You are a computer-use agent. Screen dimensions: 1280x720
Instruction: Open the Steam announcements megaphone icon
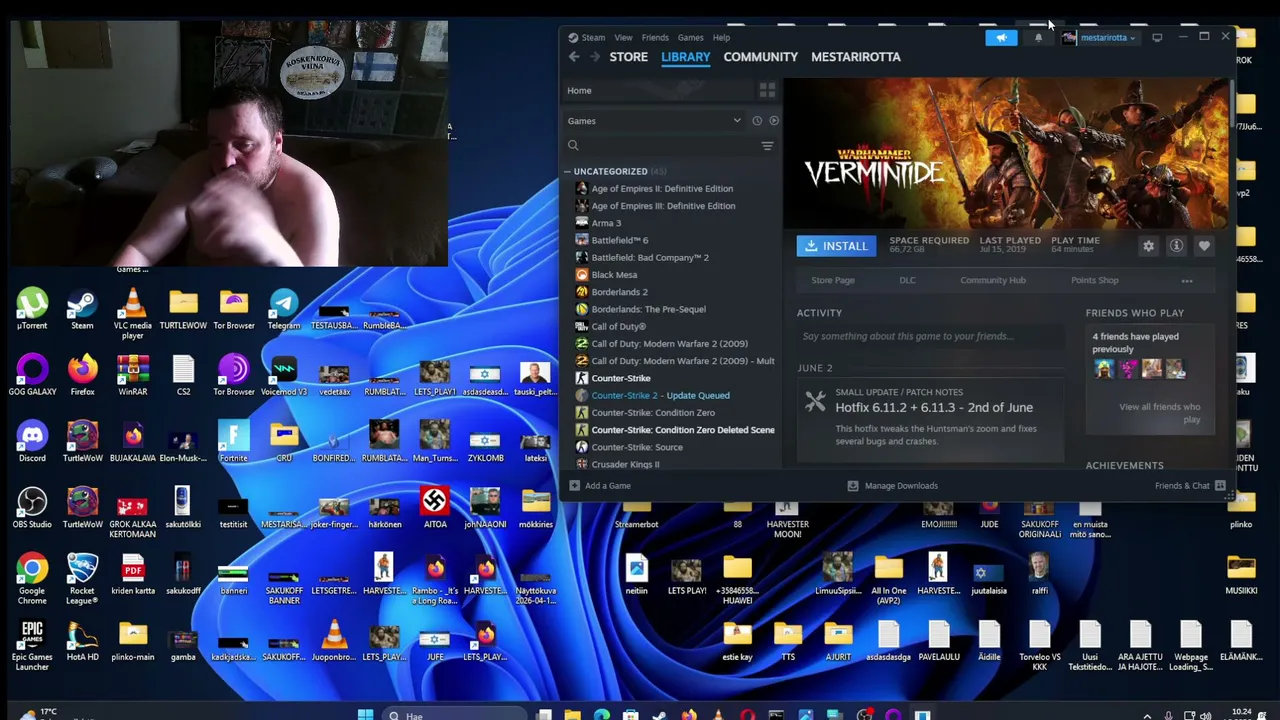1001,38
